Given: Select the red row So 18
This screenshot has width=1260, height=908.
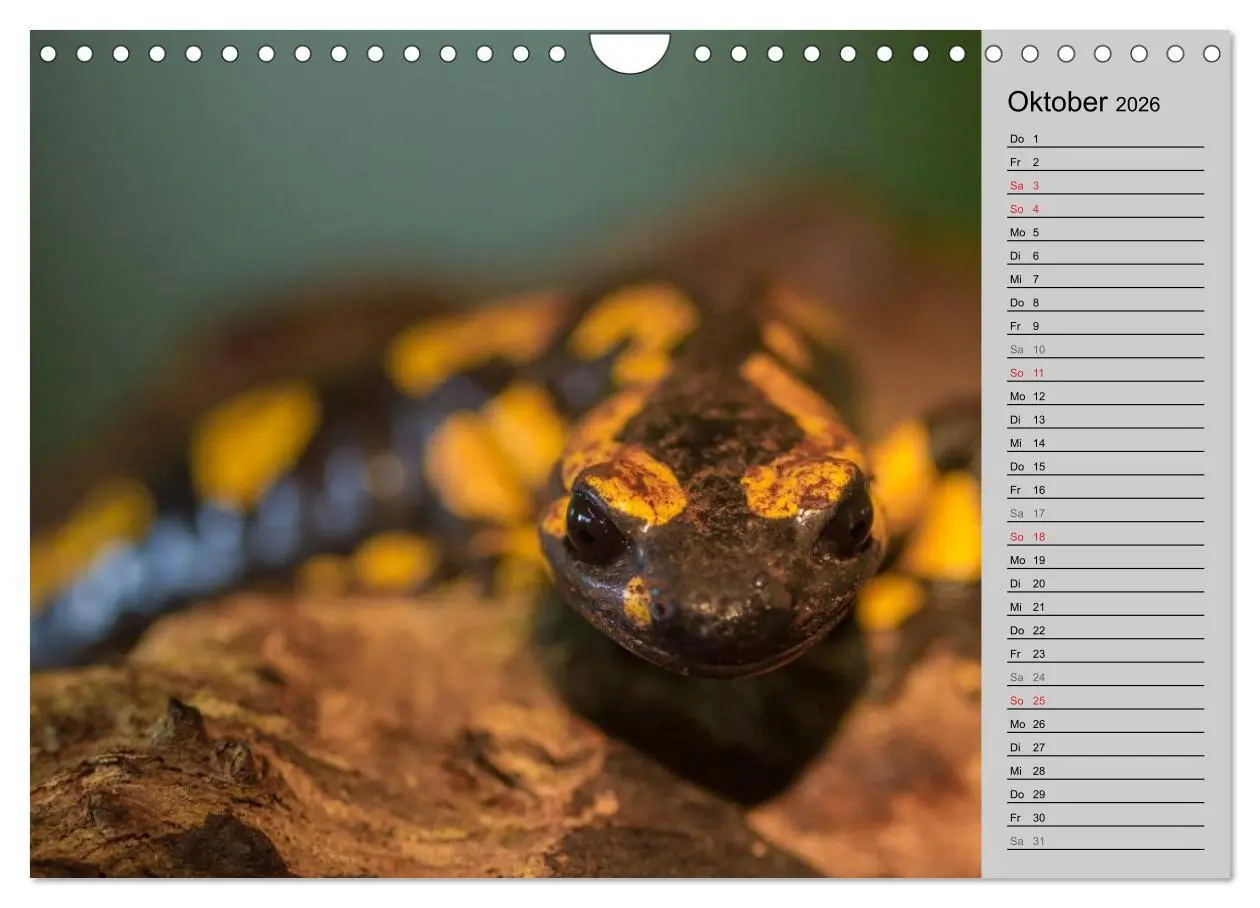Looking at the screenshot, I should click(1105, 537).
